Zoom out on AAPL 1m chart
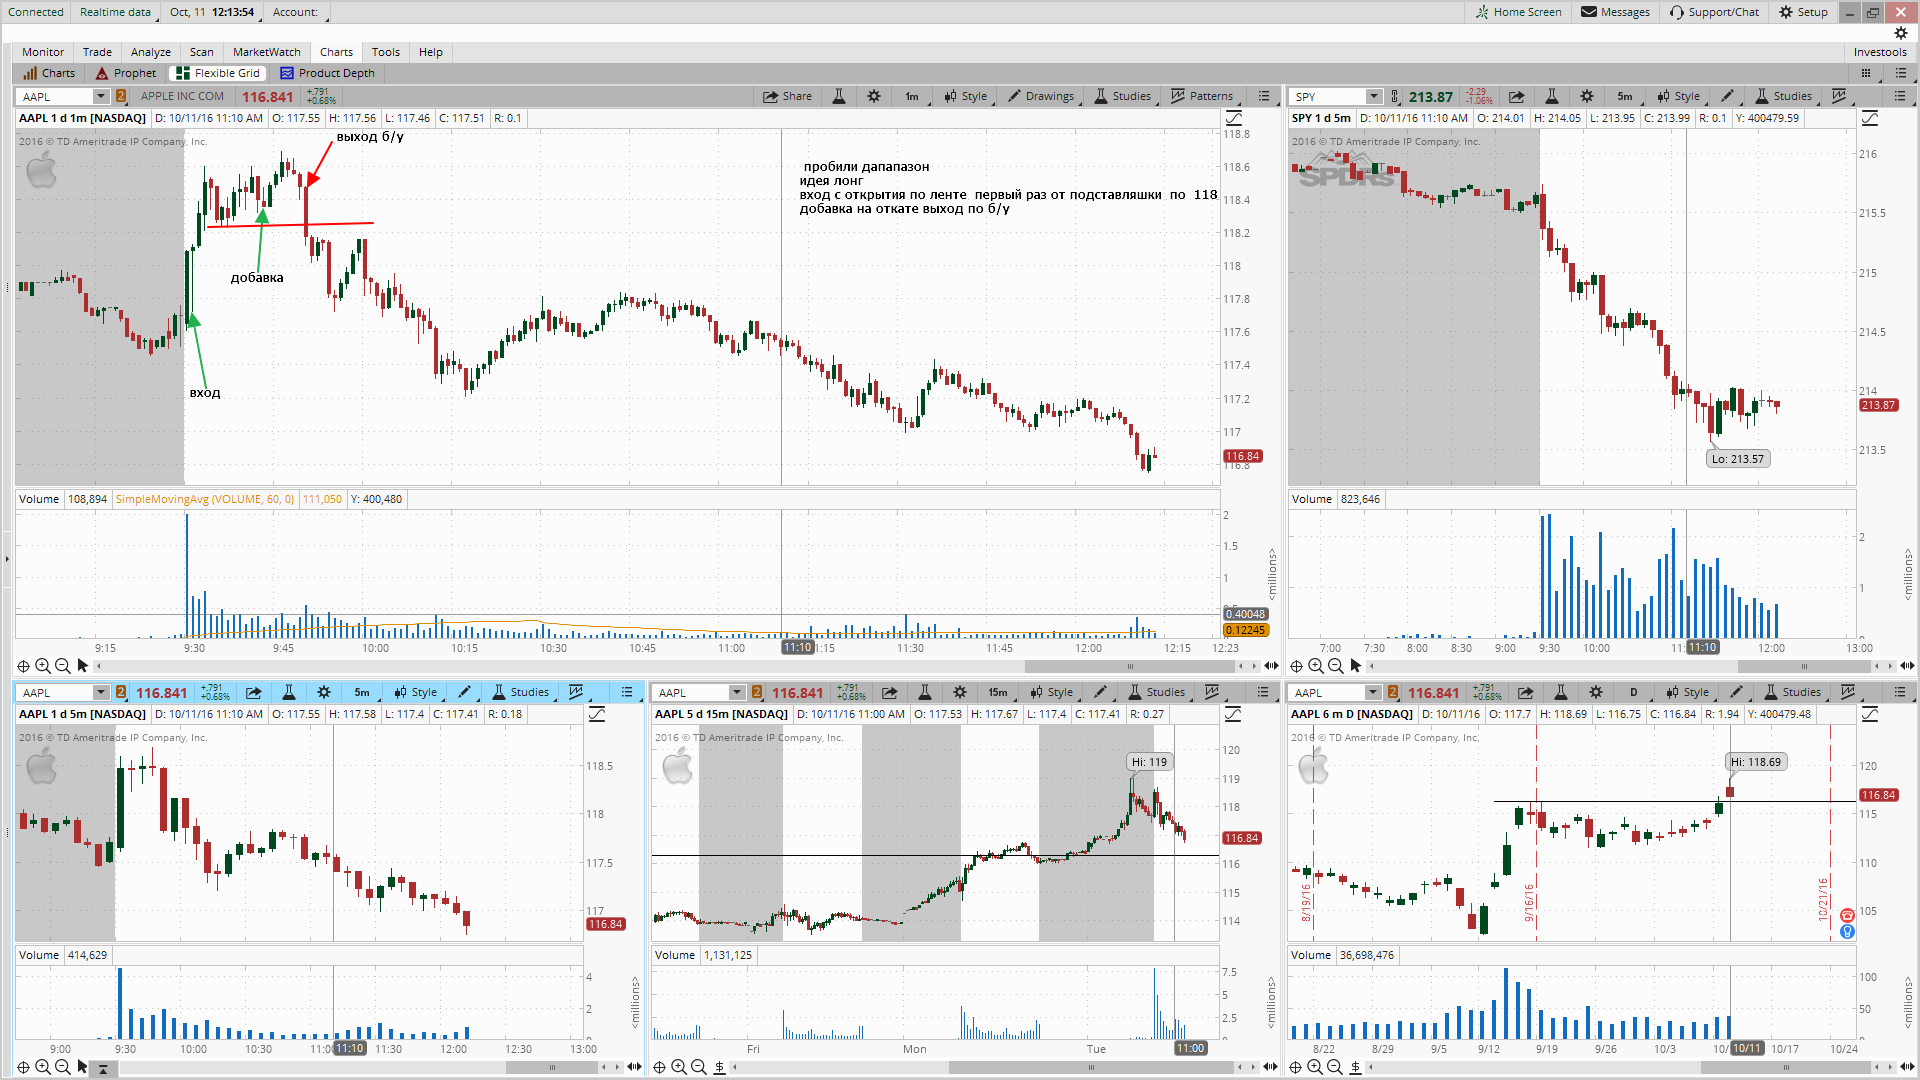 [62, 666]
